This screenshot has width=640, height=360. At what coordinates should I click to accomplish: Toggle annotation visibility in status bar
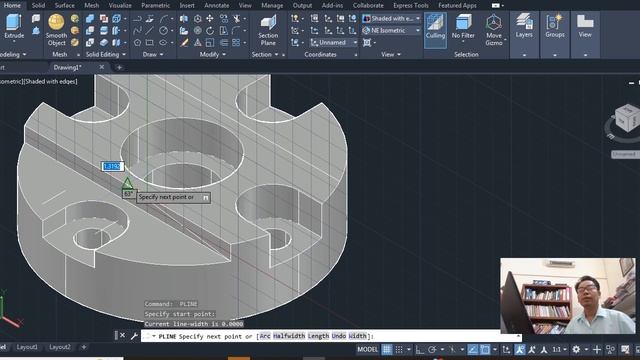tap(520, 349)
